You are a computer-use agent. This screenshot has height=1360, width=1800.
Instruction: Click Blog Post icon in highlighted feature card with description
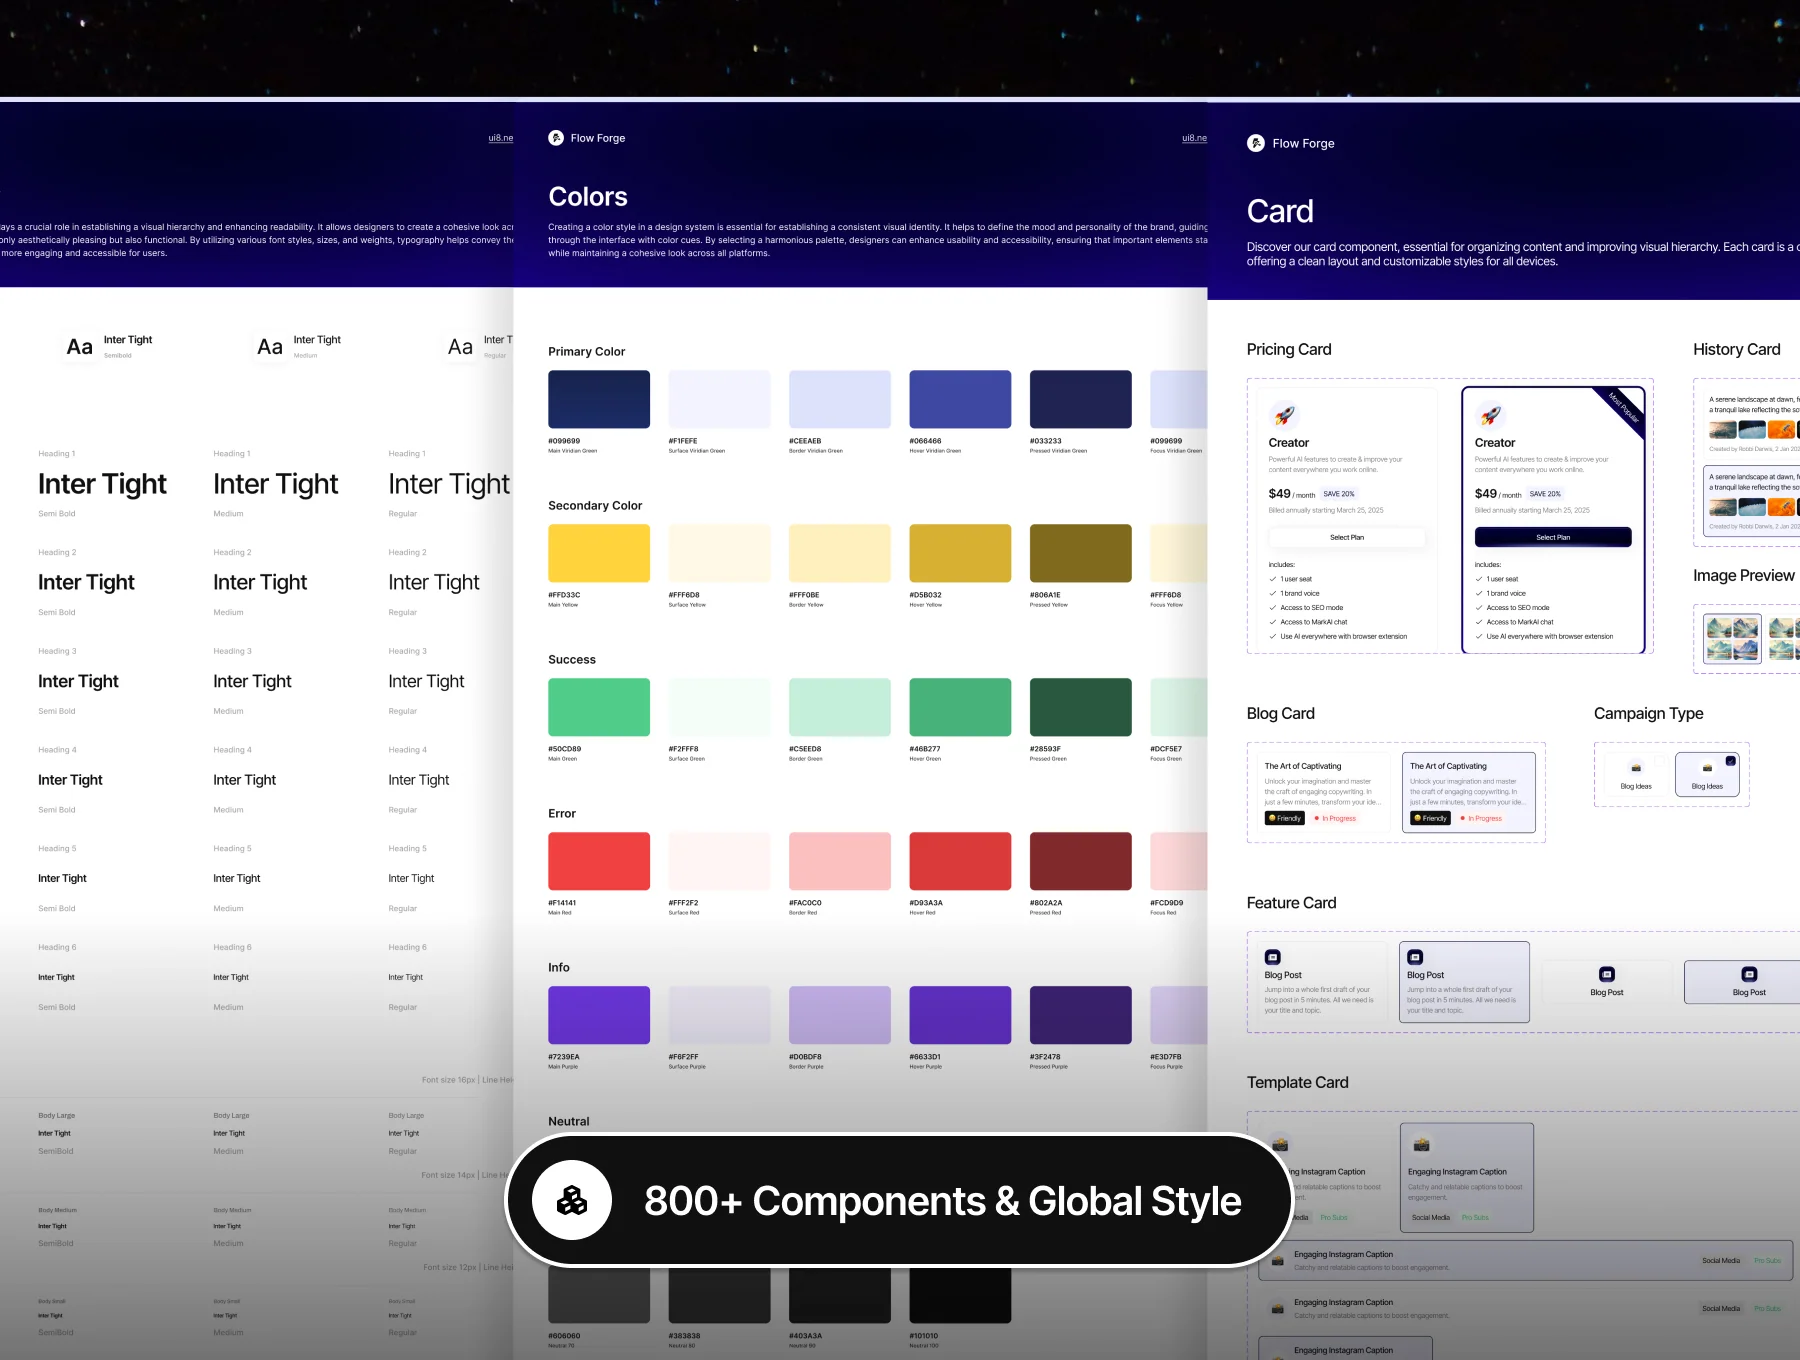click(x=1415, y=957)
